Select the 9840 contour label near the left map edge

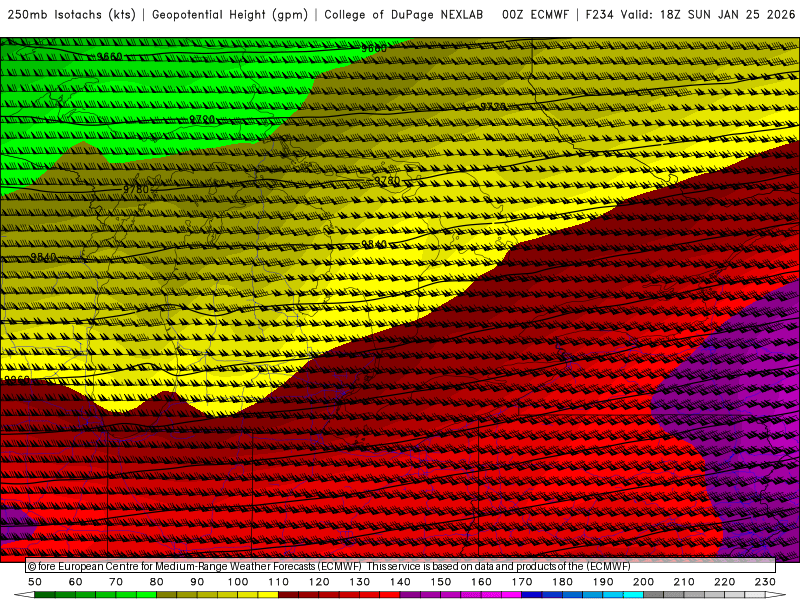point(43,257)
